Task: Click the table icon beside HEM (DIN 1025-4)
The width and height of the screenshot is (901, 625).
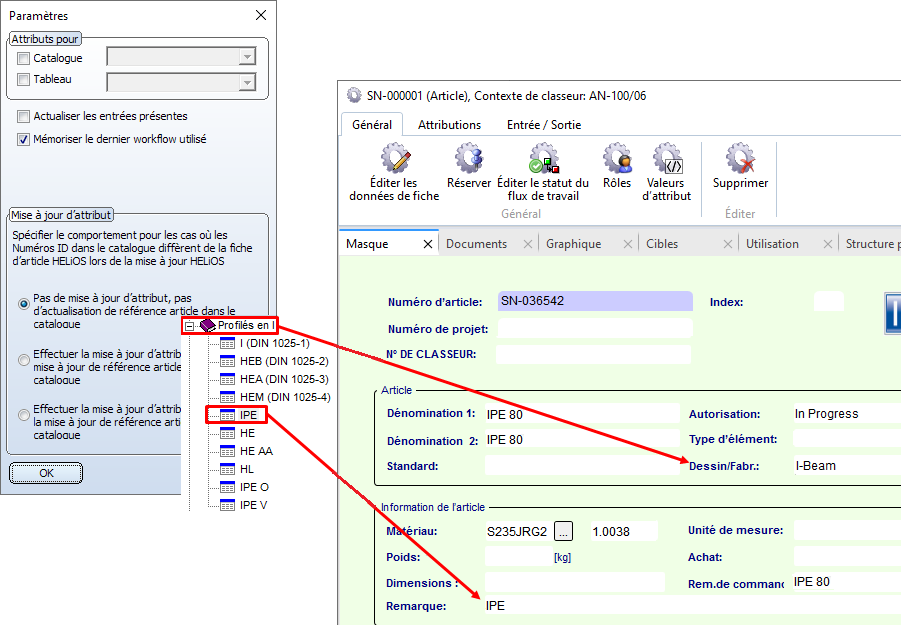Action: (x=228, y=397)
